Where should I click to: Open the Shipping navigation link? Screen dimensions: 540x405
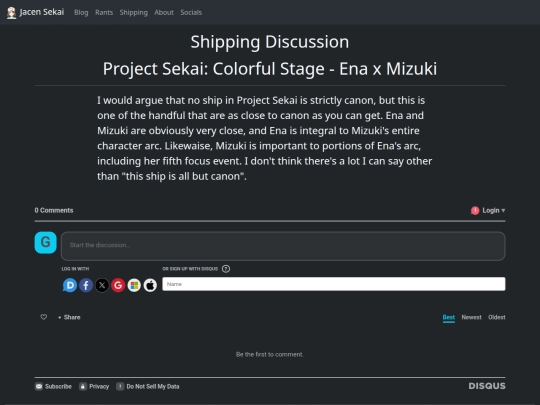pos(134,12)
